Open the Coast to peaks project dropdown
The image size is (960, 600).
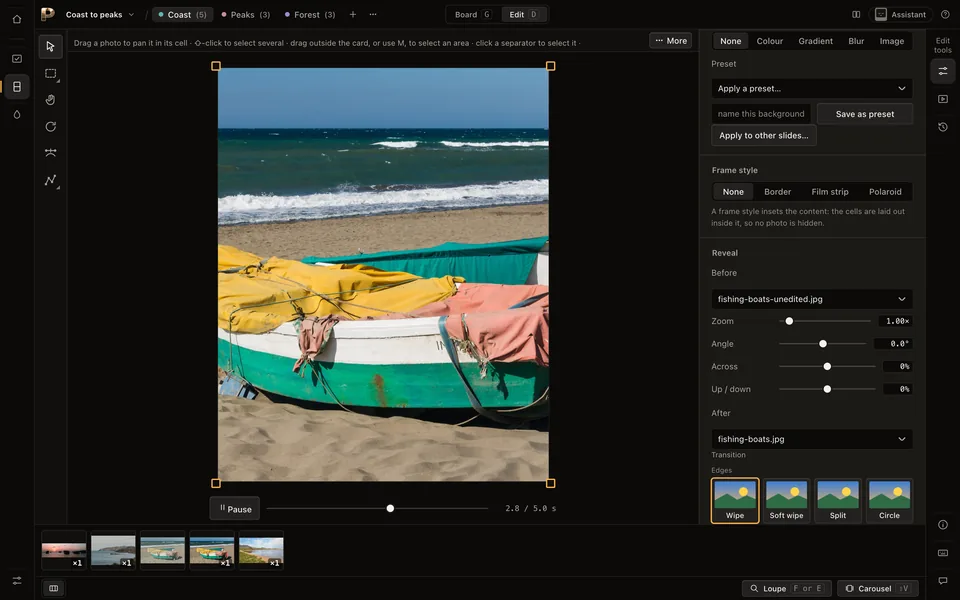pos(100,15)
